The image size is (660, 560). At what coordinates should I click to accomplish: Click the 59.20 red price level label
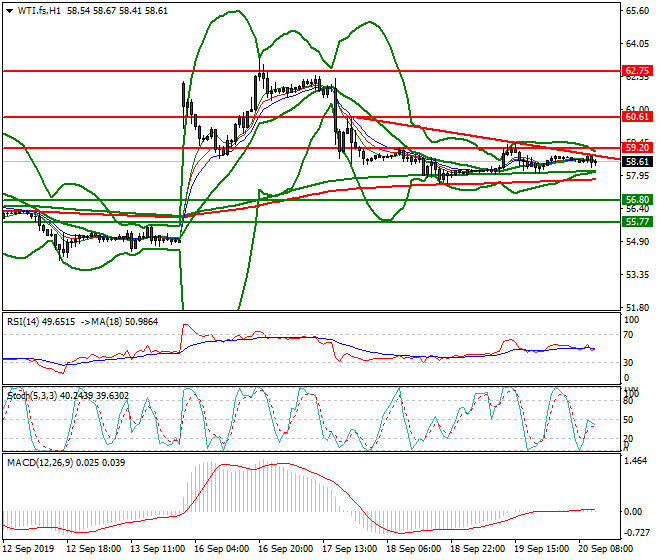pyautogui.click(x=637, y=148)
